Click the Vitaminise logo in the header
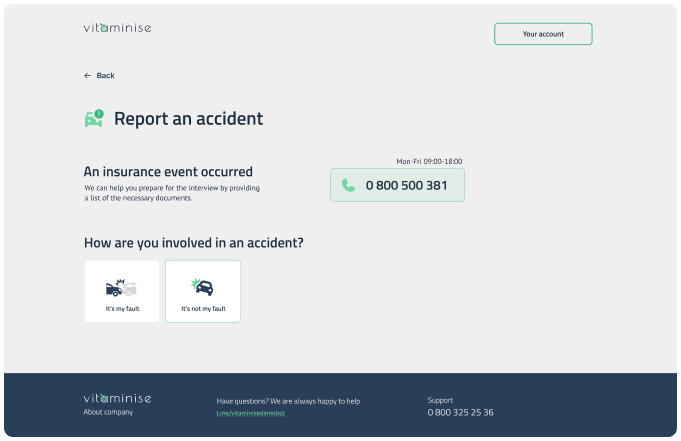Image resolution: width=681 pixels, height=441 pixels. click(x=117, y=28)
